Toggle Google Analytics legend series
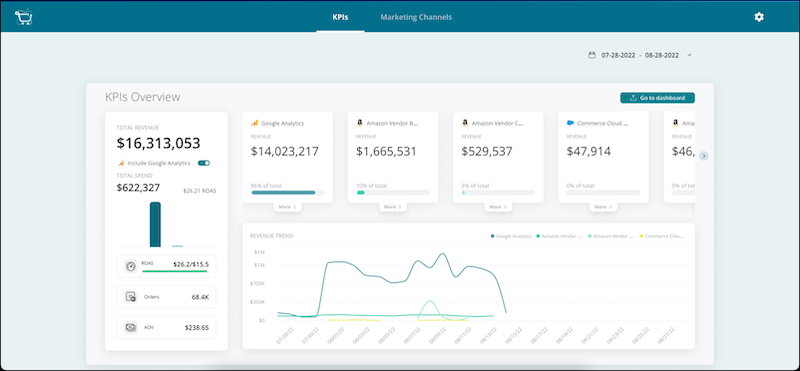This screenshot has width=800, height=371. click(x=511, y=236)
